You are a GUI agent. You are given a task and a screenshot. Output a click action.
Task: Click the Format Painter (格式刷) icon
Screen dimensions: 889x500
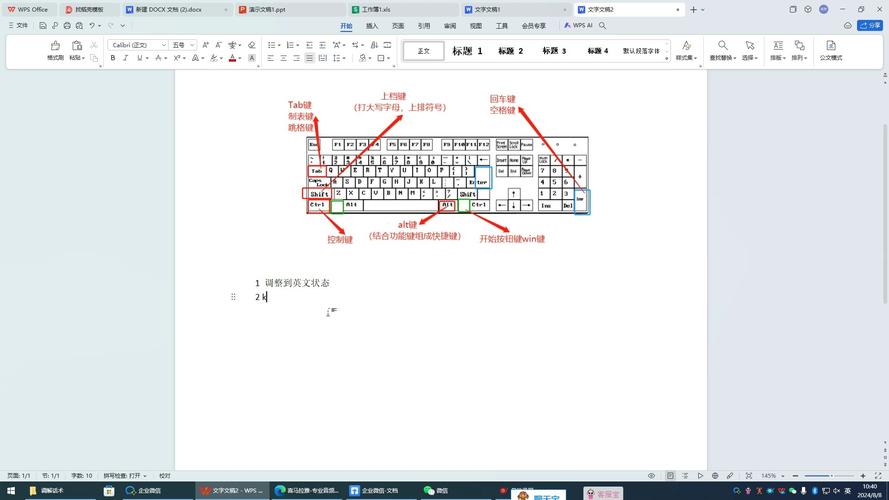pos(55,46)
